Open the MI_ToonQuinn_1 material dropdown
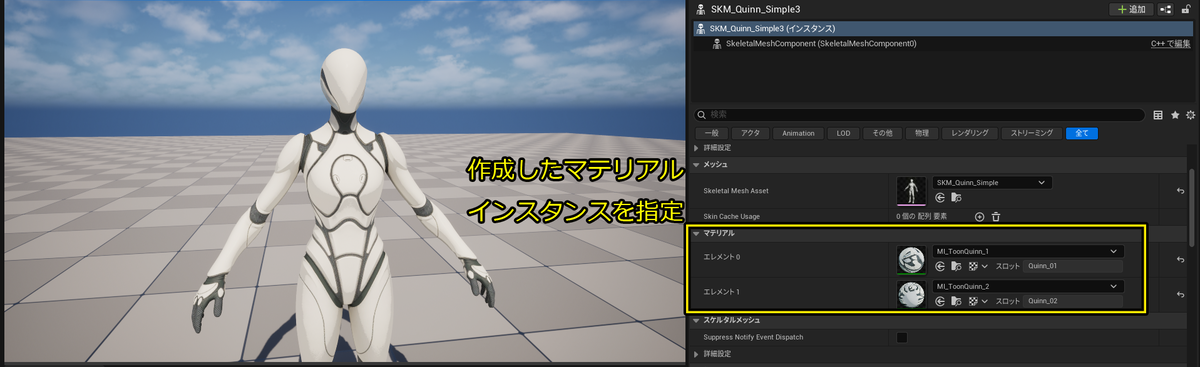Screen dimensions: 1200x367 tap(1028, 252)
